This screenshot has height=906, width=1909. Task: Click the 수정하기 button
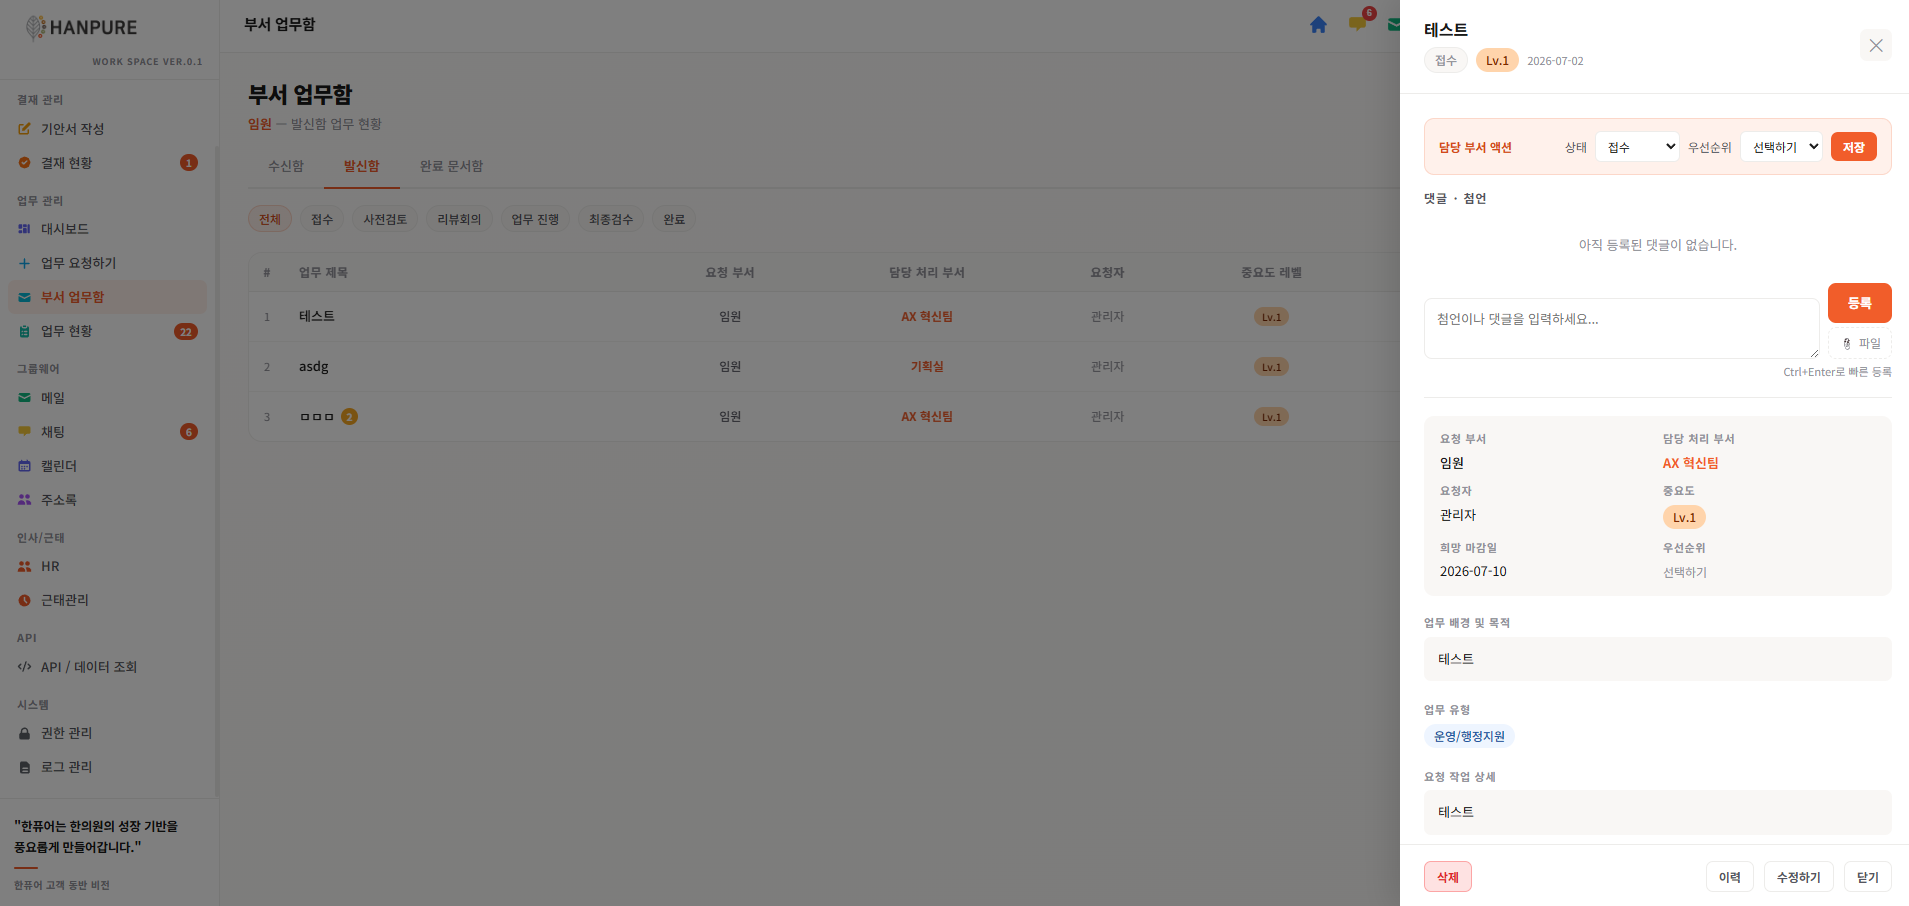(x=1799, y=877)
